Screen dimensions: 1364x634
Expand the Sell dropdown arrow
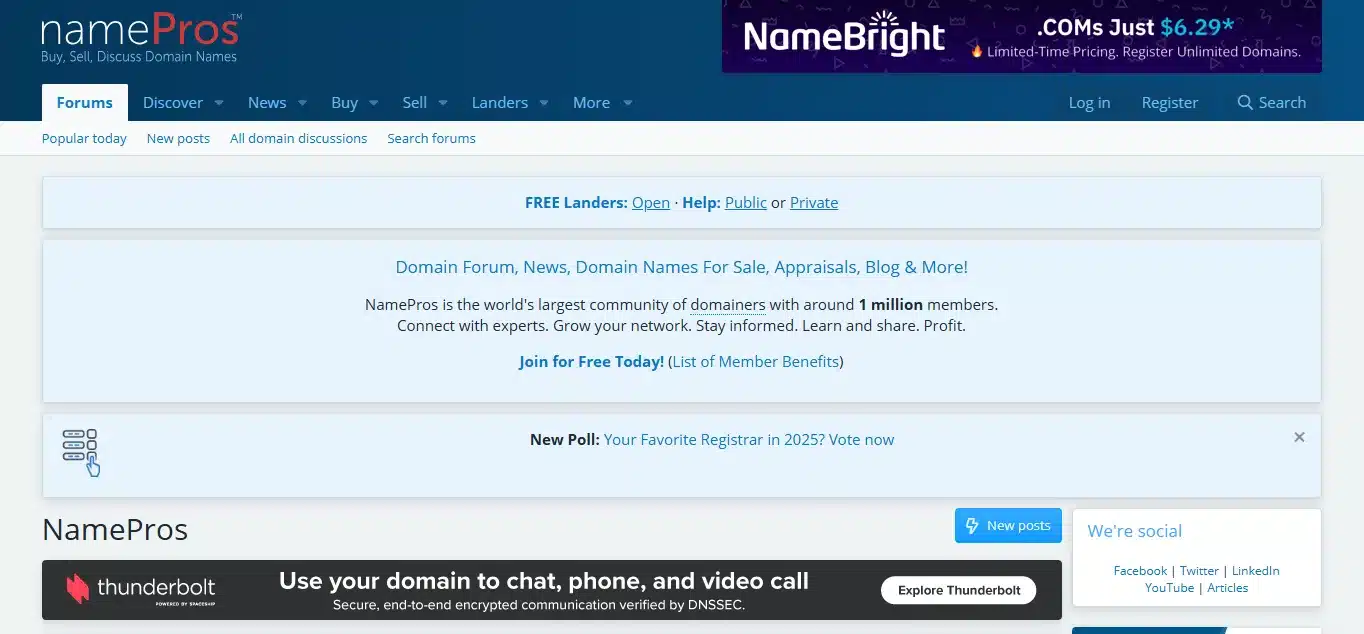click(x=443, y=103)
